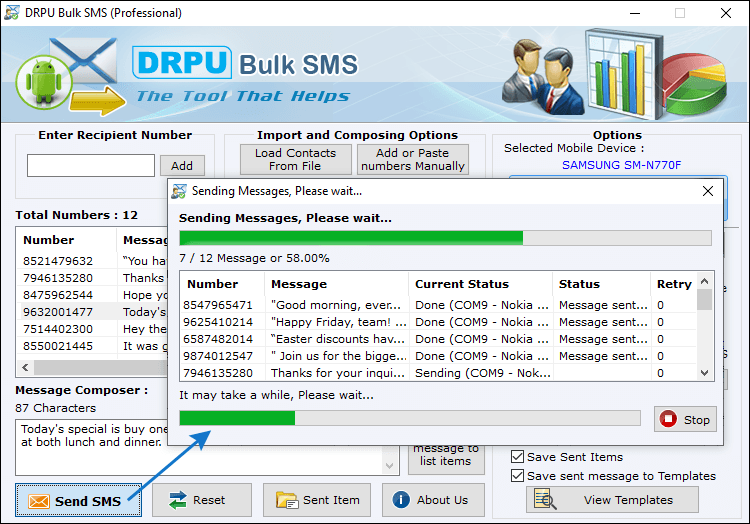Screen dimensions: 750x524
Task: Click the Android robot logo
Action: 44,83
